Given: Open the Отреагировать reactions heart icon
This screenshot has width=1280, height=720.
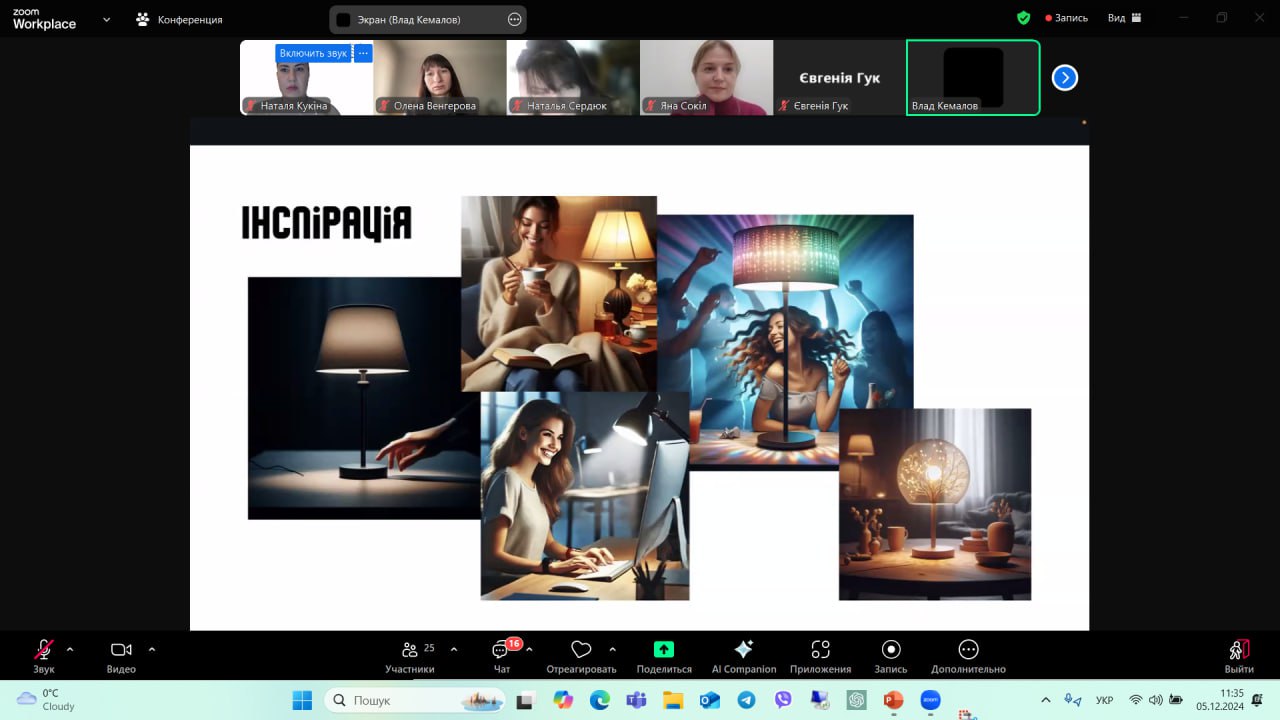Looking at the screenshot, I should [x=581, y=651].
